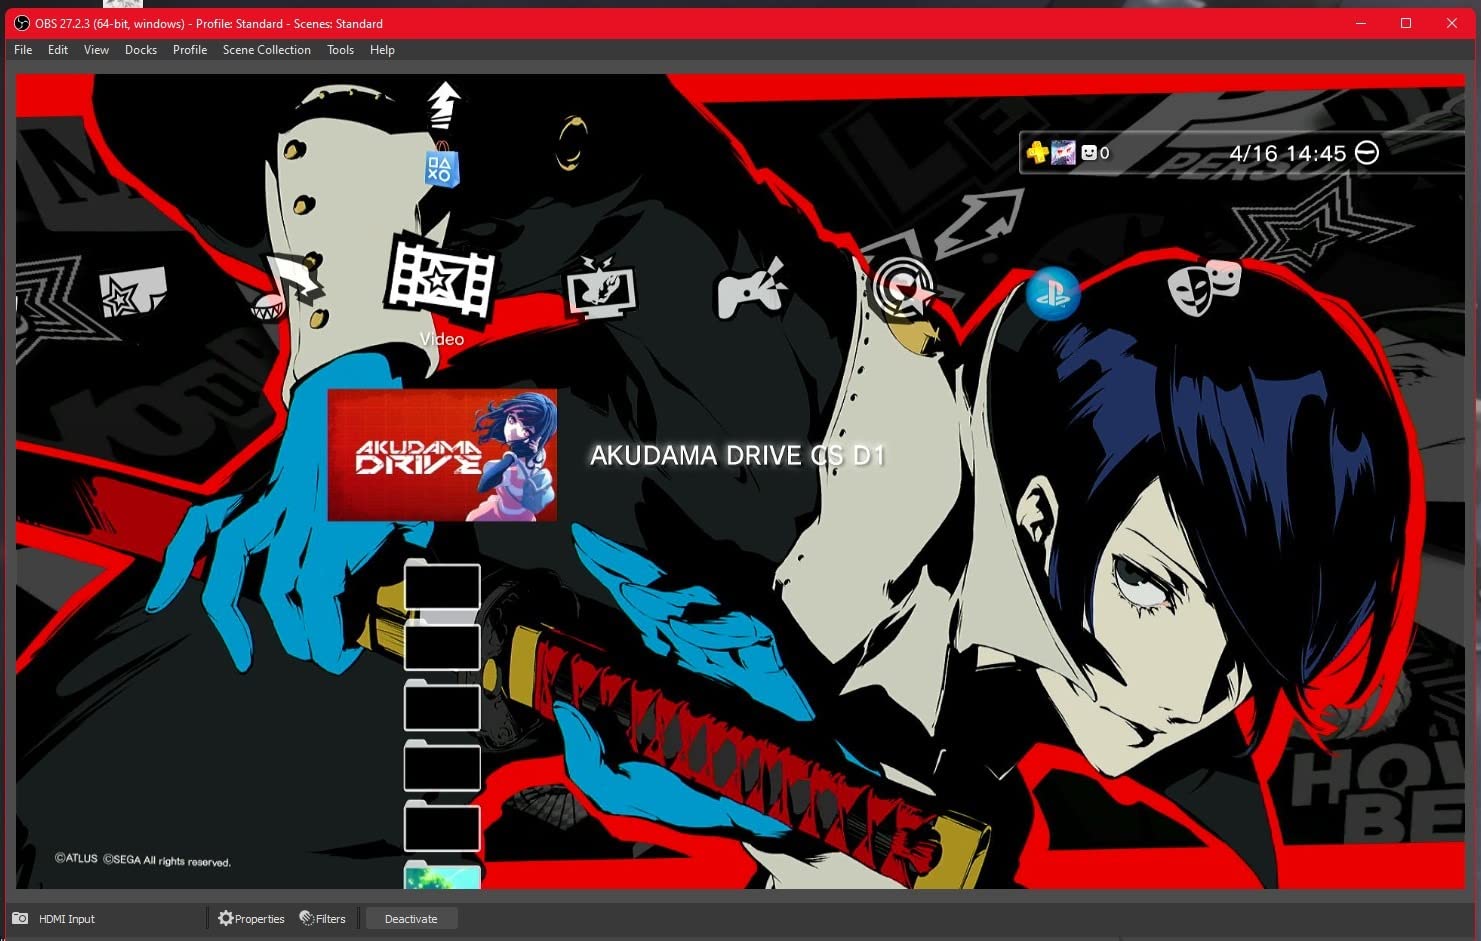Click the HDMI Input source icon

pyautogui.click(x=20, y=918)
